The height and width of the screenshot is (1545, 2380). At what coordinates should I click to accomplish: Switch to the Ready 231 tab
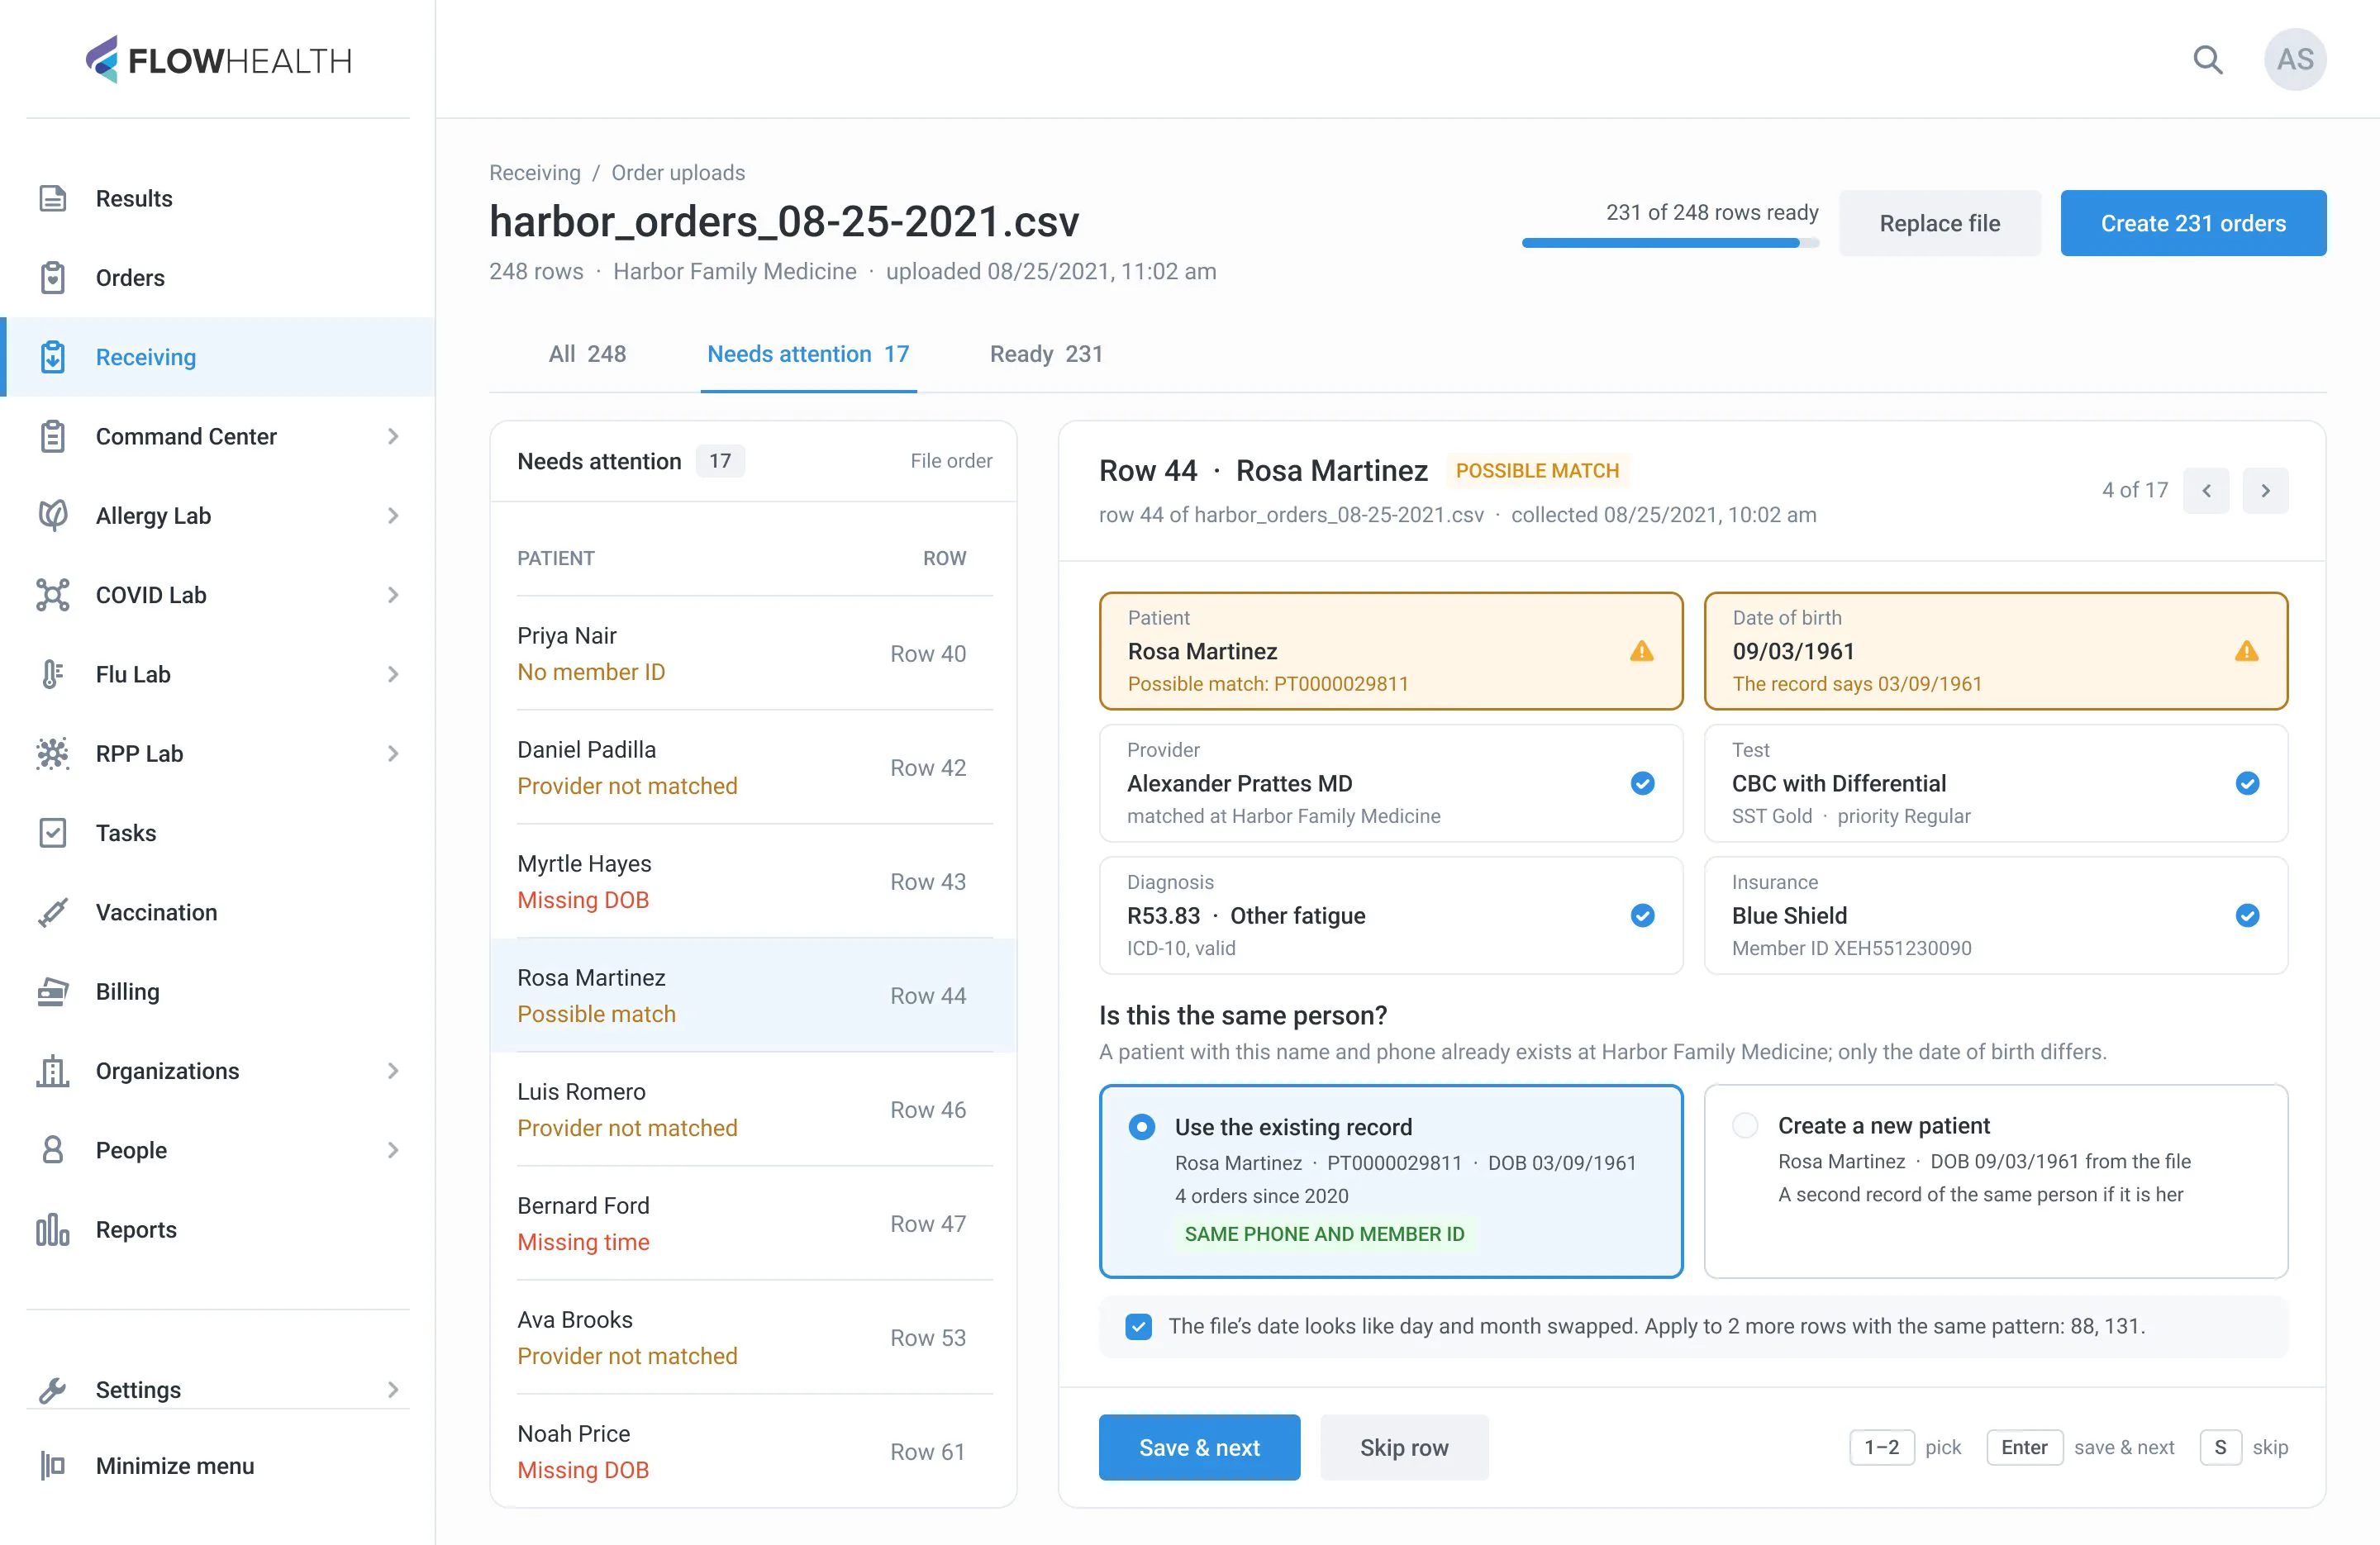(1046, 354)
